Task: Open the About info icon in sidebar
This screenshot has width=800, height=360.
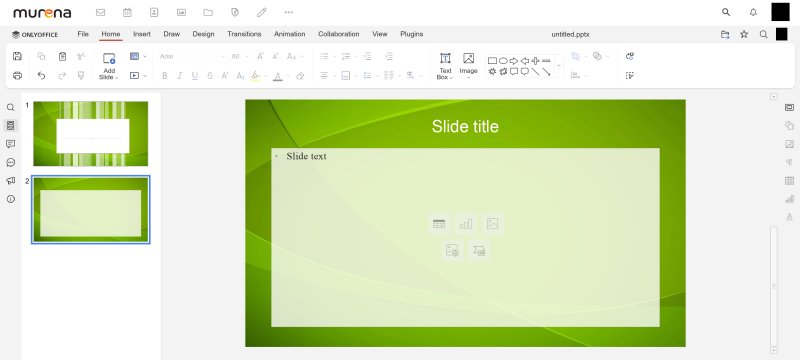Action: tap(11, 199)
